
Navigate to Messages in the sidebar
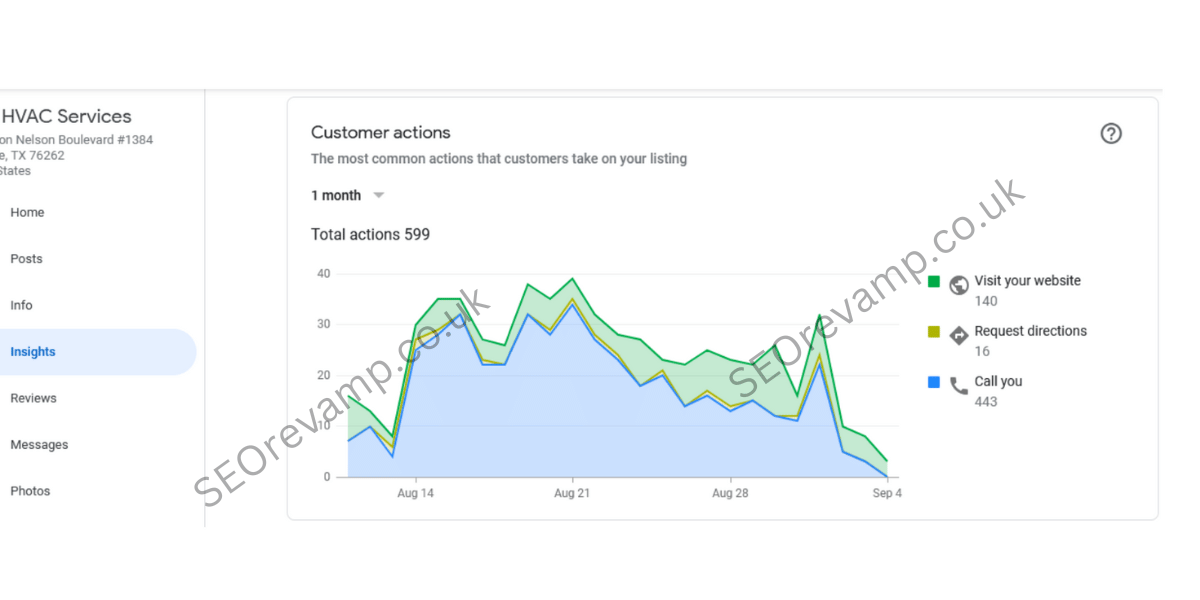(39, 445)
